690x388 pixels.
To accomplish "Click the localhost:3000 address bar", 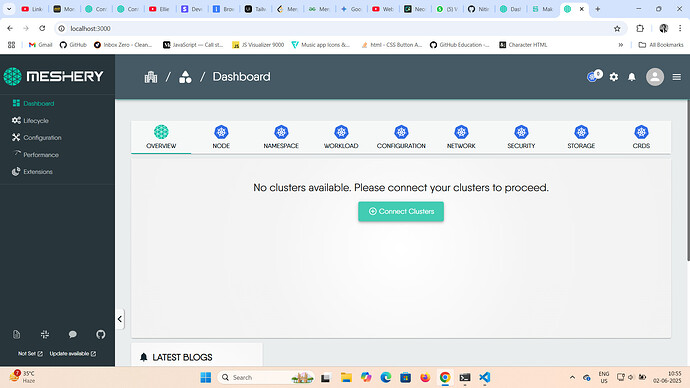I will point(334,29).
